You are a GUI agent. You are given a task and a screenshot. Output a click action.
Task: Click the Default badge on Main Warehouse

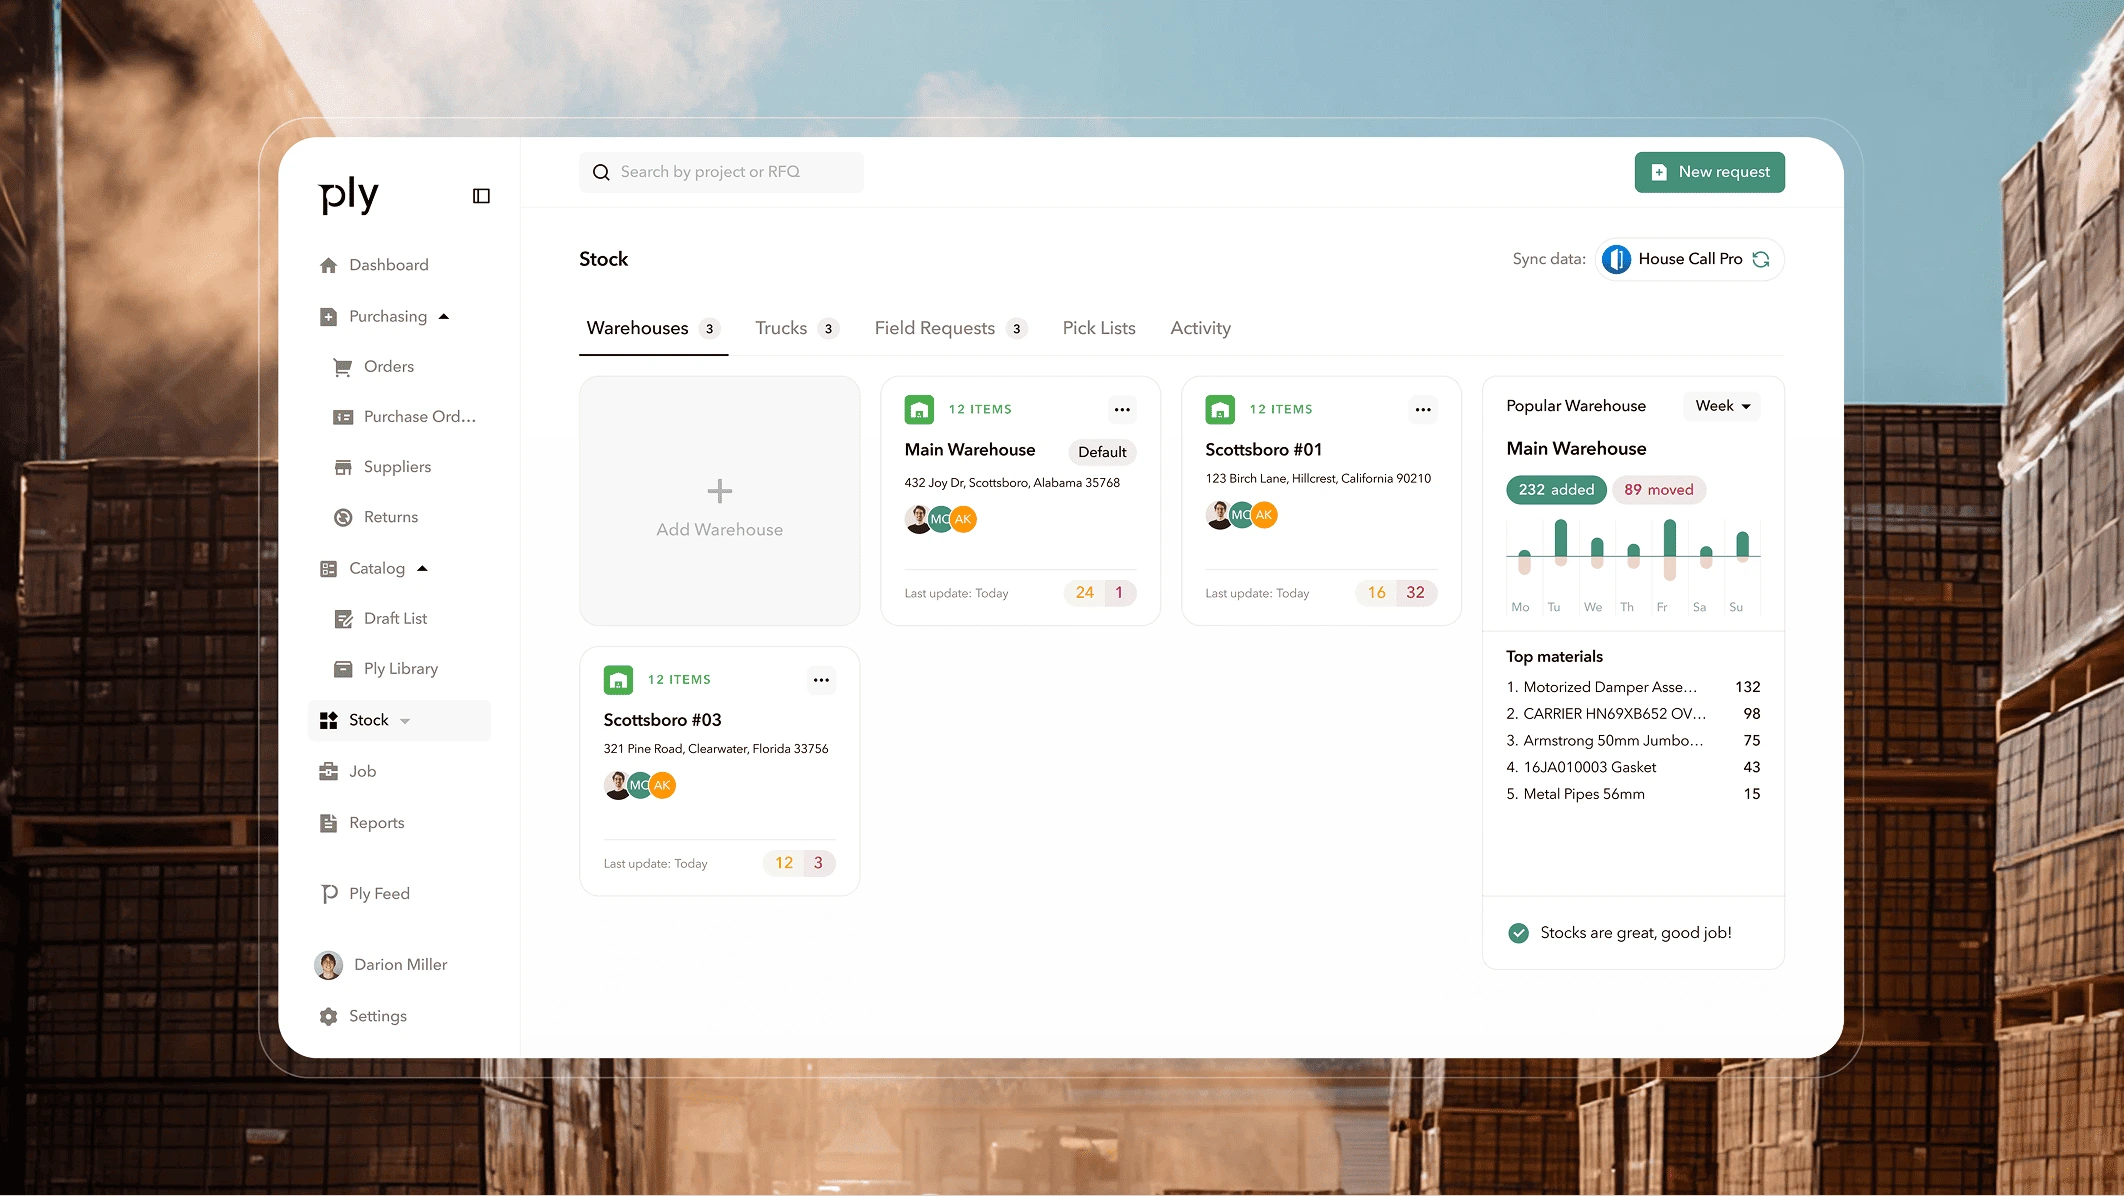(1102, 452)
